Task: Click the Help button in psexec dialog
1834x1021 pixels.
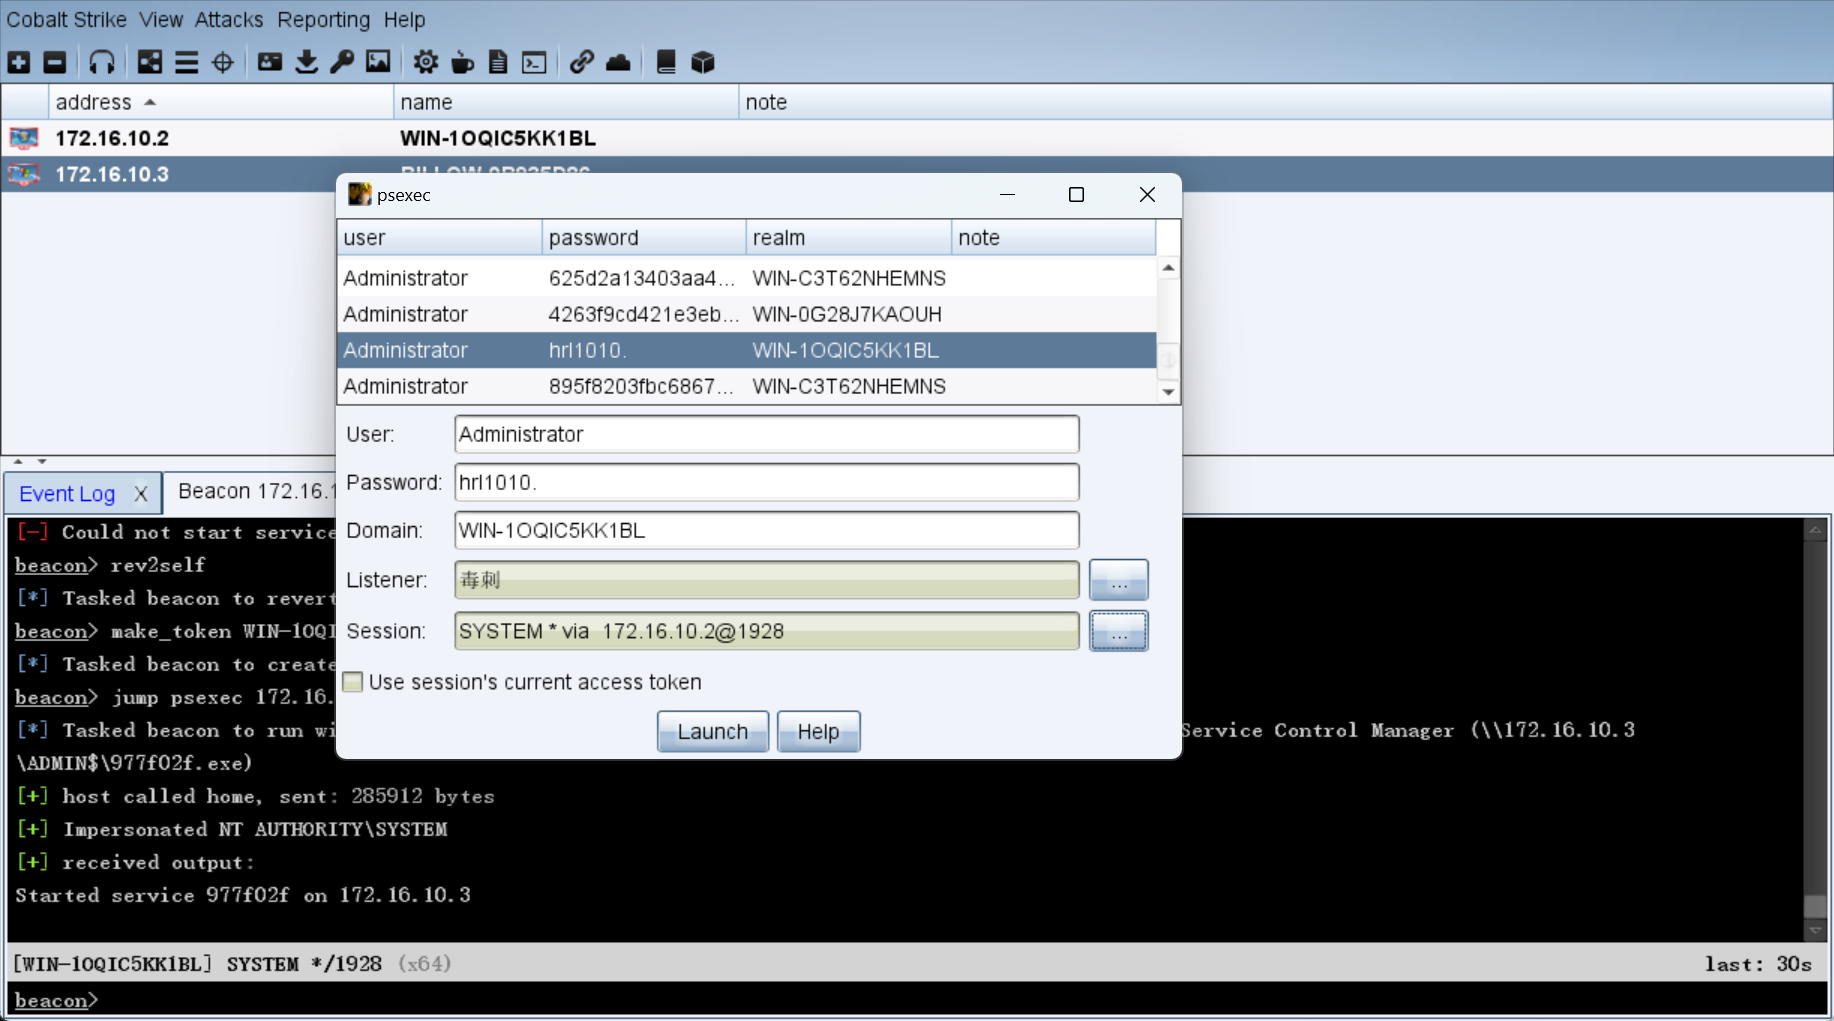Action: coord(818,731)
